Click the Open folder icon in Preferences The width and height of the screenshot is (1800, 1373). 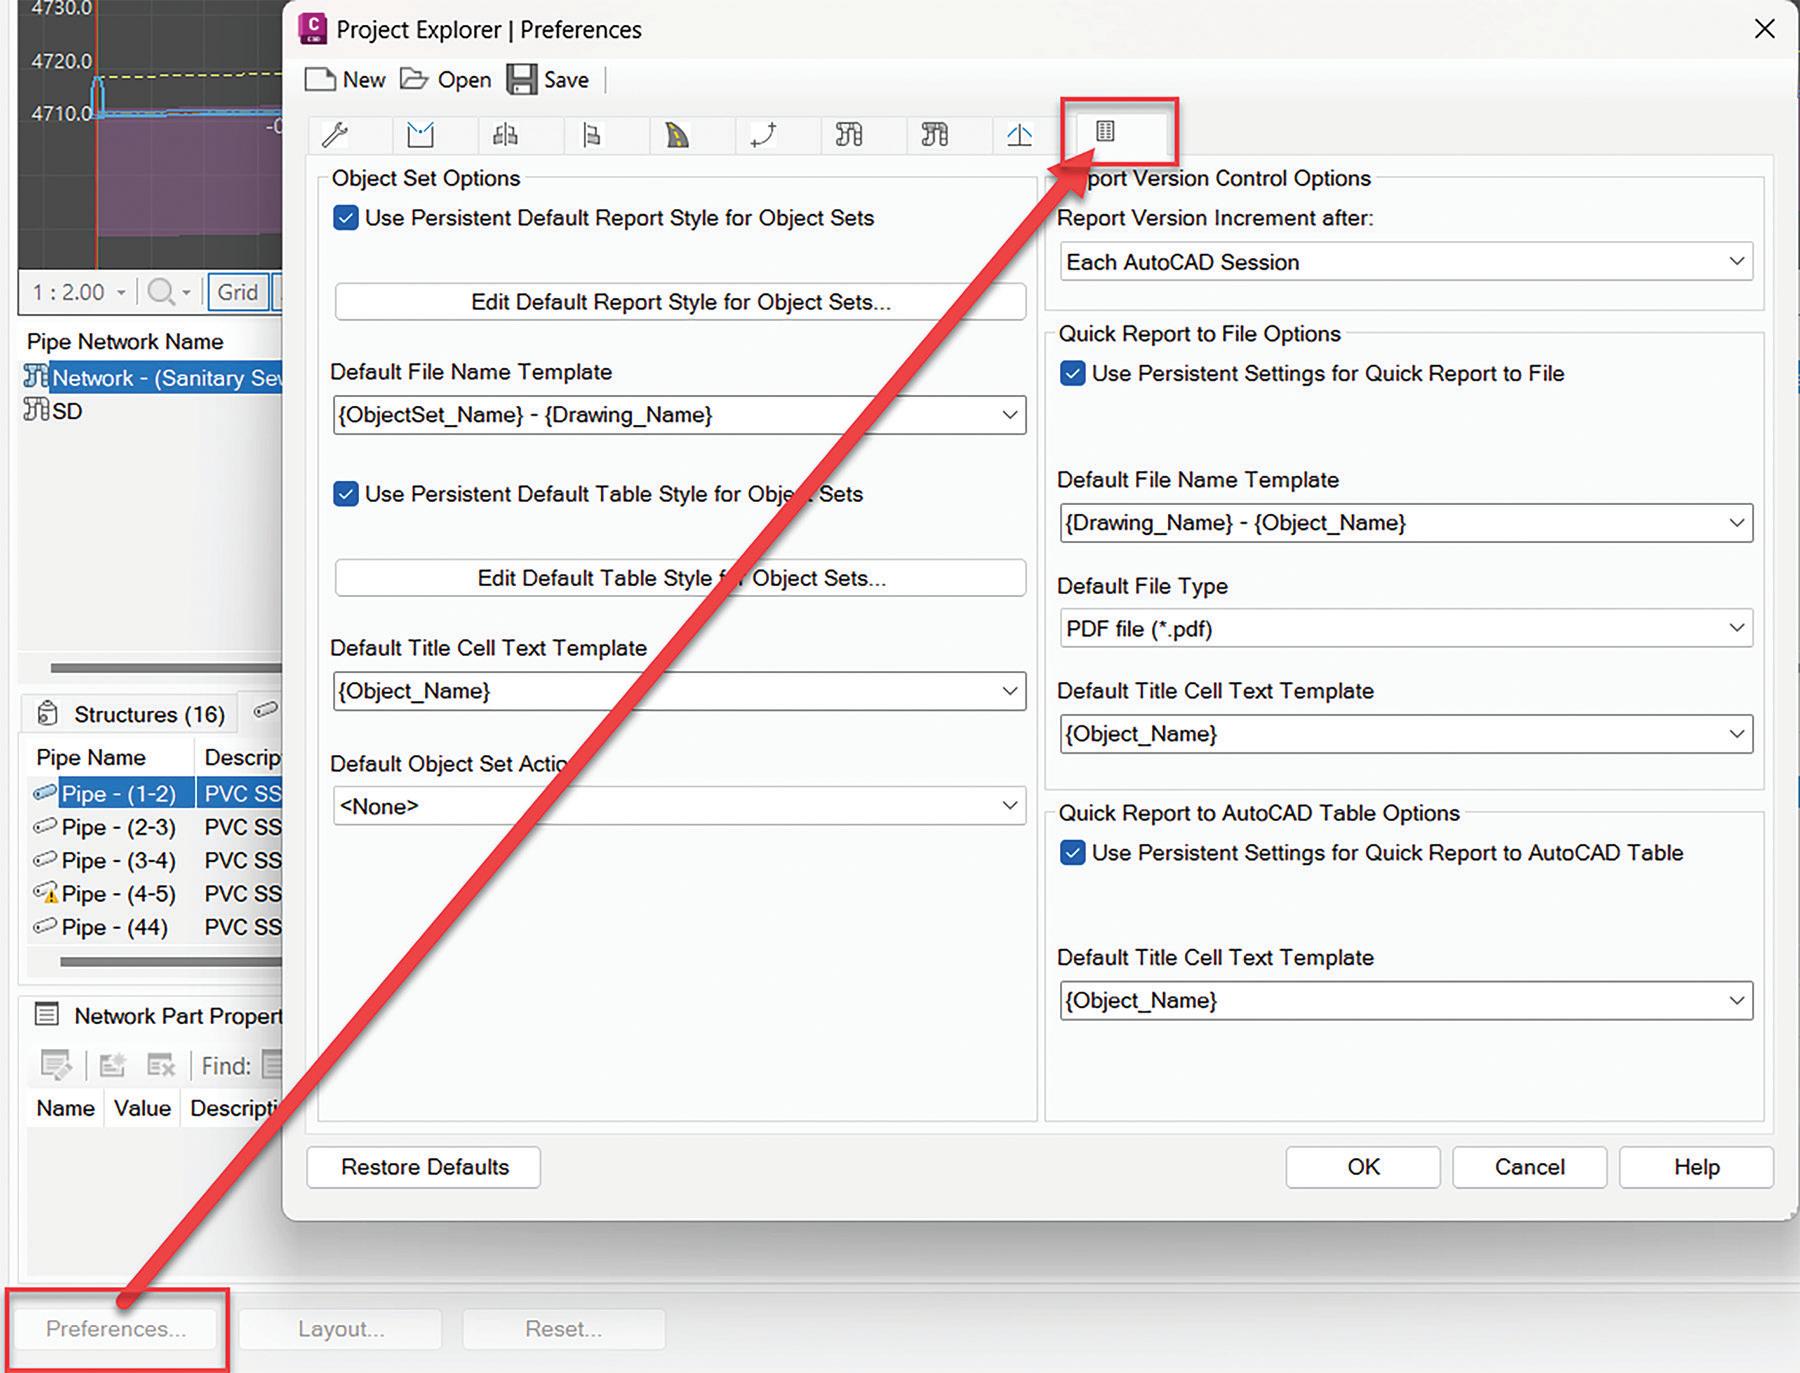414,79
